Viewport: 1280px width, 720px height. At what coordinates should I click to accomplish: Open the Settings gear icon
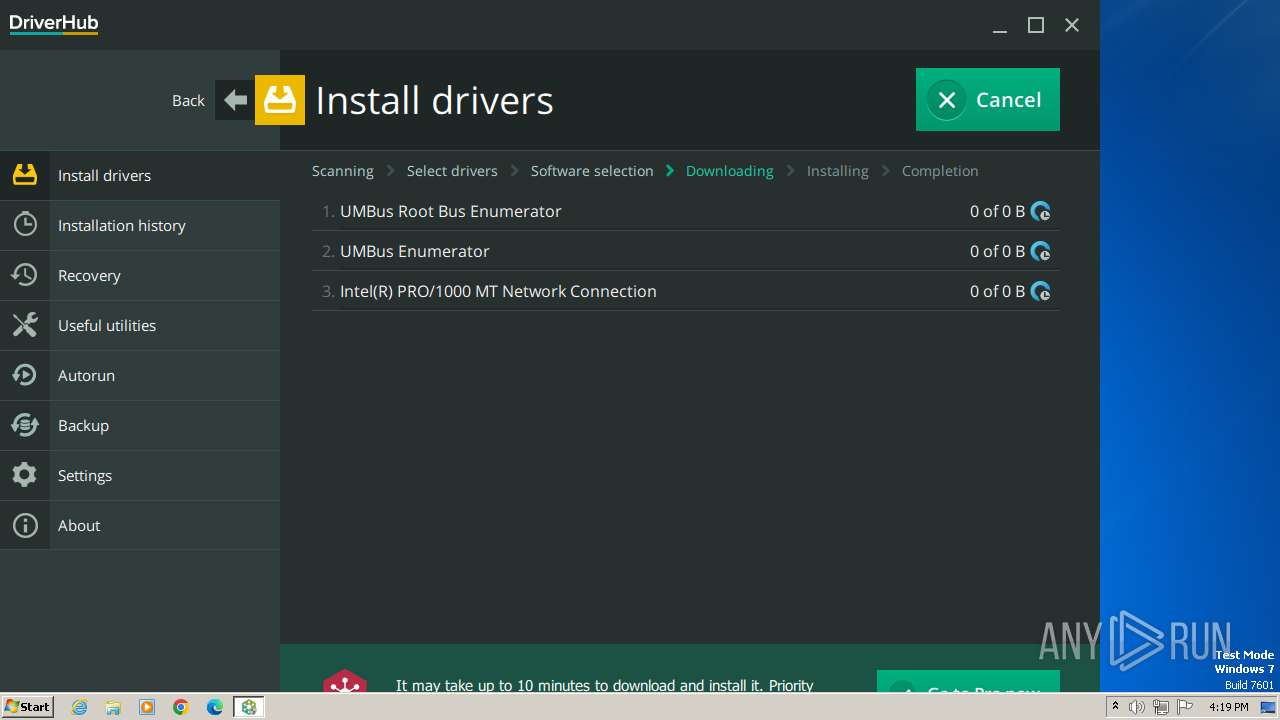pyautogui.click(x=25, y=475)
